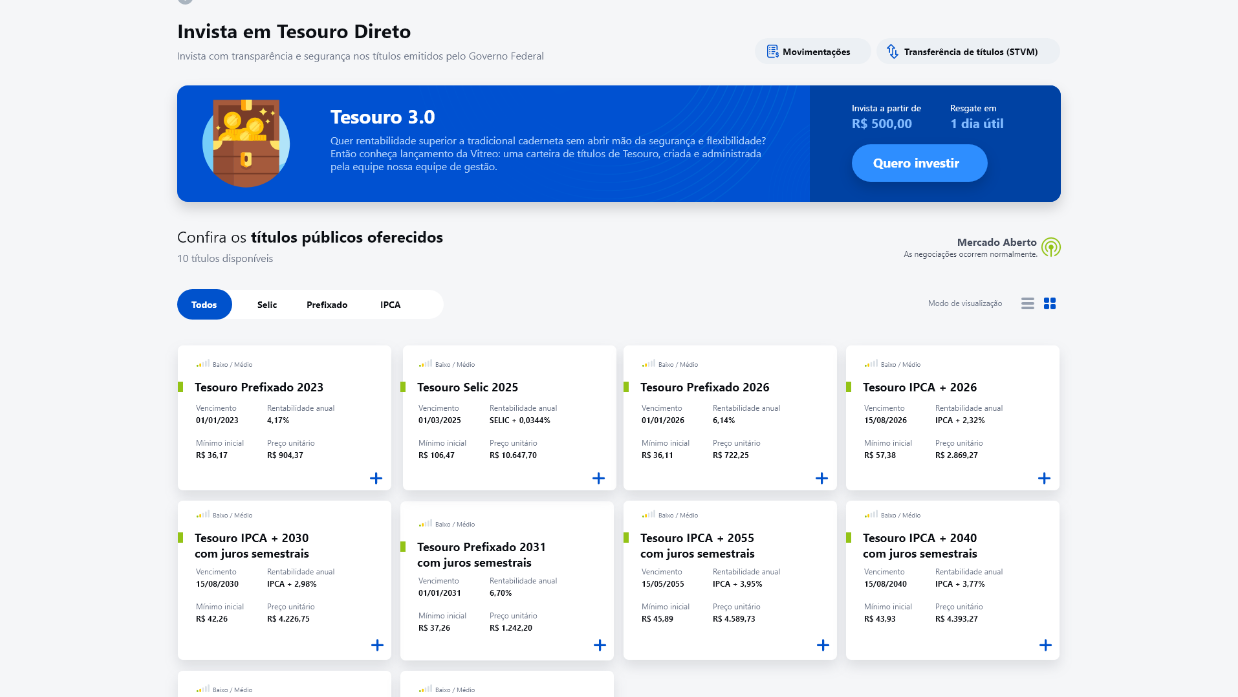Open the Tesouro Selic 2025 card title
Image resolution: width=1238 pixels, height=697 pixels.
[x=468, y=387]
